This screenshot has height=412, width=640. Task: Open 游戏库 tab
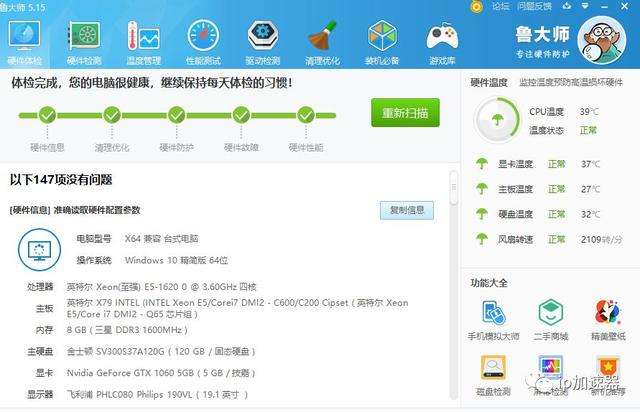[x=442, y=42]
